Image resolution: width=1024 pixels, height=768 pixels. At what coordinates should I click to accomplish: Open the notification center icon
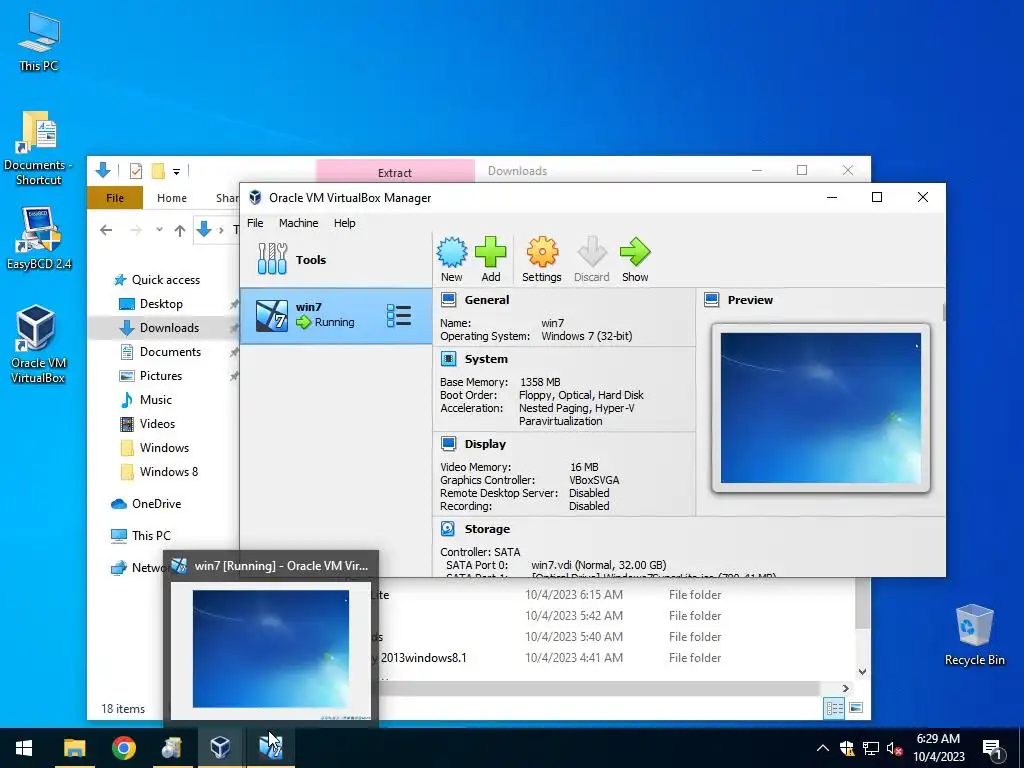pos(992,748)
